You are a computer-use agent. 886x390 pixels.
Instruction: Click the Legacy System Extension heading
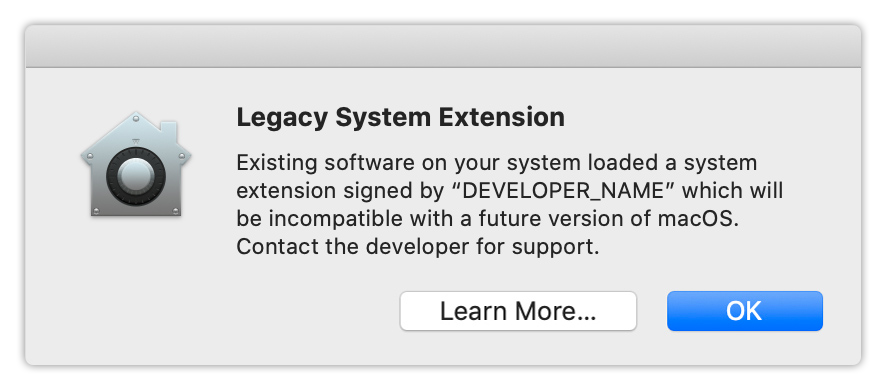400,118
